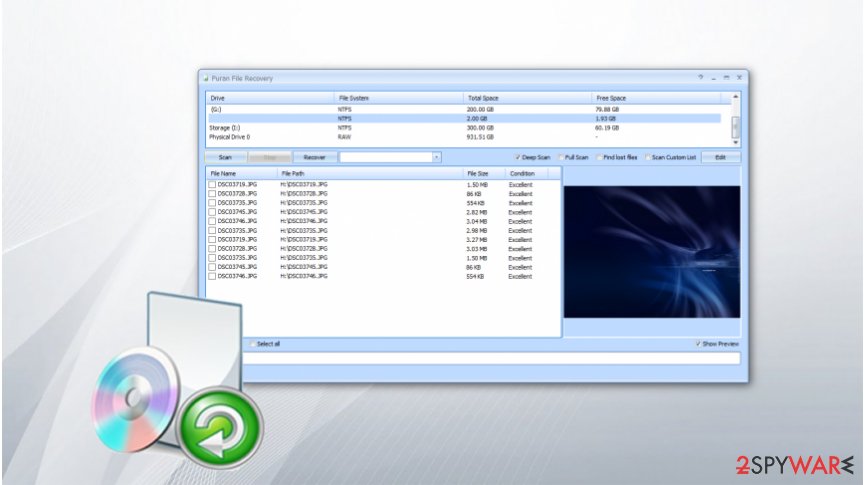Image resolution: width=865 pixels, height=485 pixels.
Task: Click the blue image preview thumbnail
Action: pyautogui.click(x=652, y=252)
